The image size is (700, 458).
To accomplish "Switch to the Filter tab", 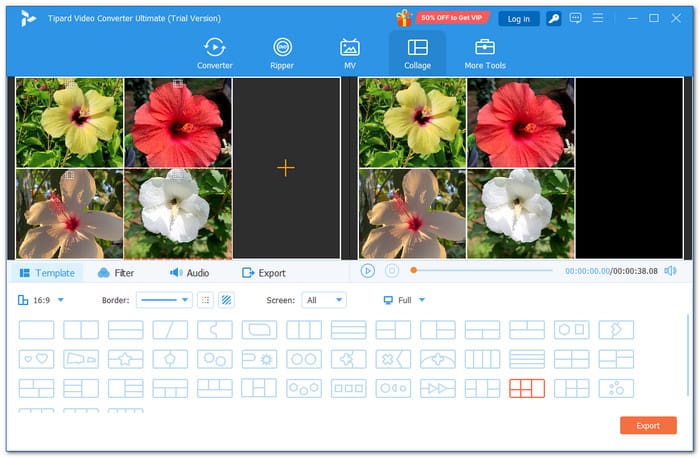I will tap(116, 273).
